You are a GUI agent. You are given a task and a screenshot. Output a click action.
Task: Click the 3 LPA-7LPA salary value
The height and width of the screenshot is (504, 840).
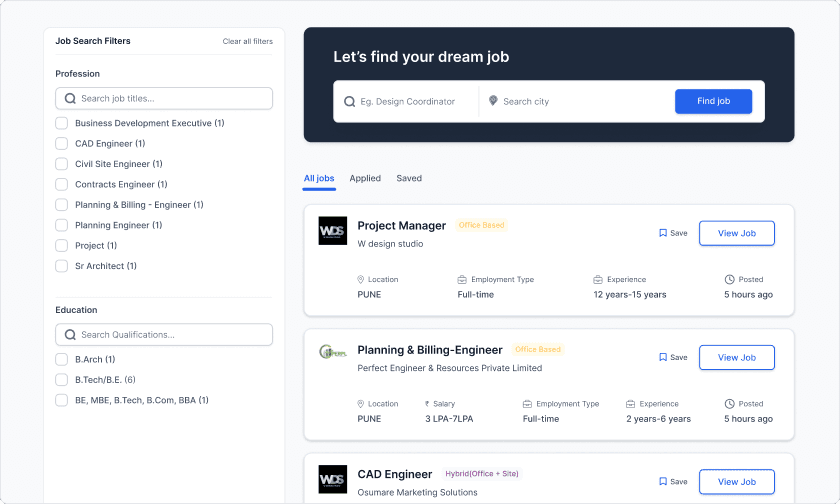click(449, 419)
